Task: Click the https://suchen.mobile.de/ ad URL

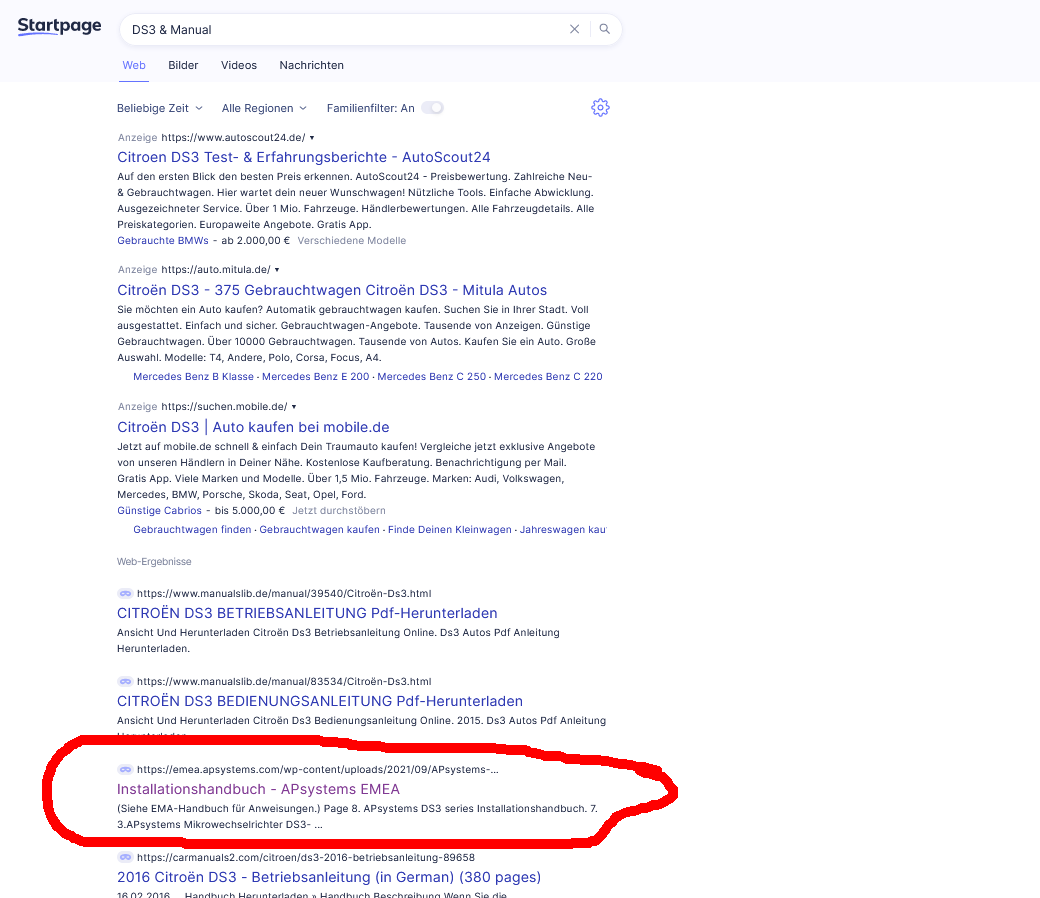Action: (224, 407)
